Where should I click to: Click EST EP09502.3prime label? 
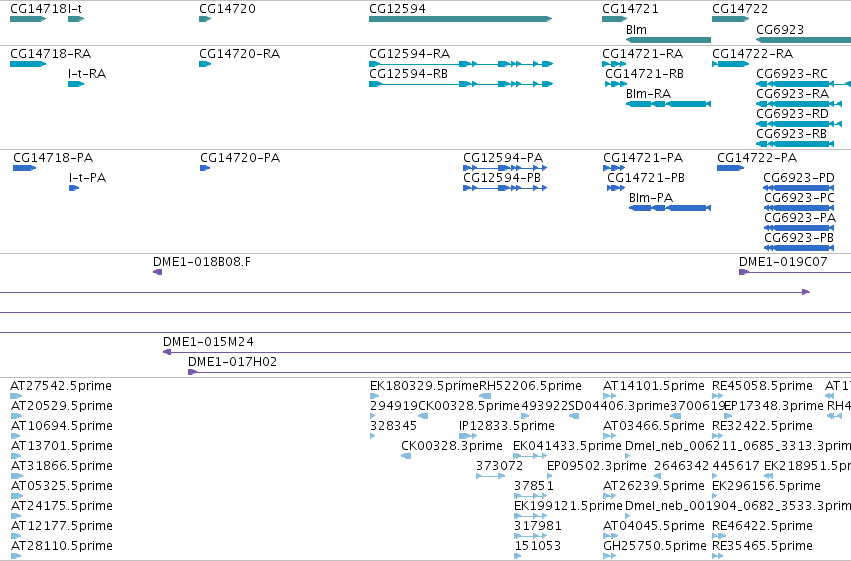597,466
